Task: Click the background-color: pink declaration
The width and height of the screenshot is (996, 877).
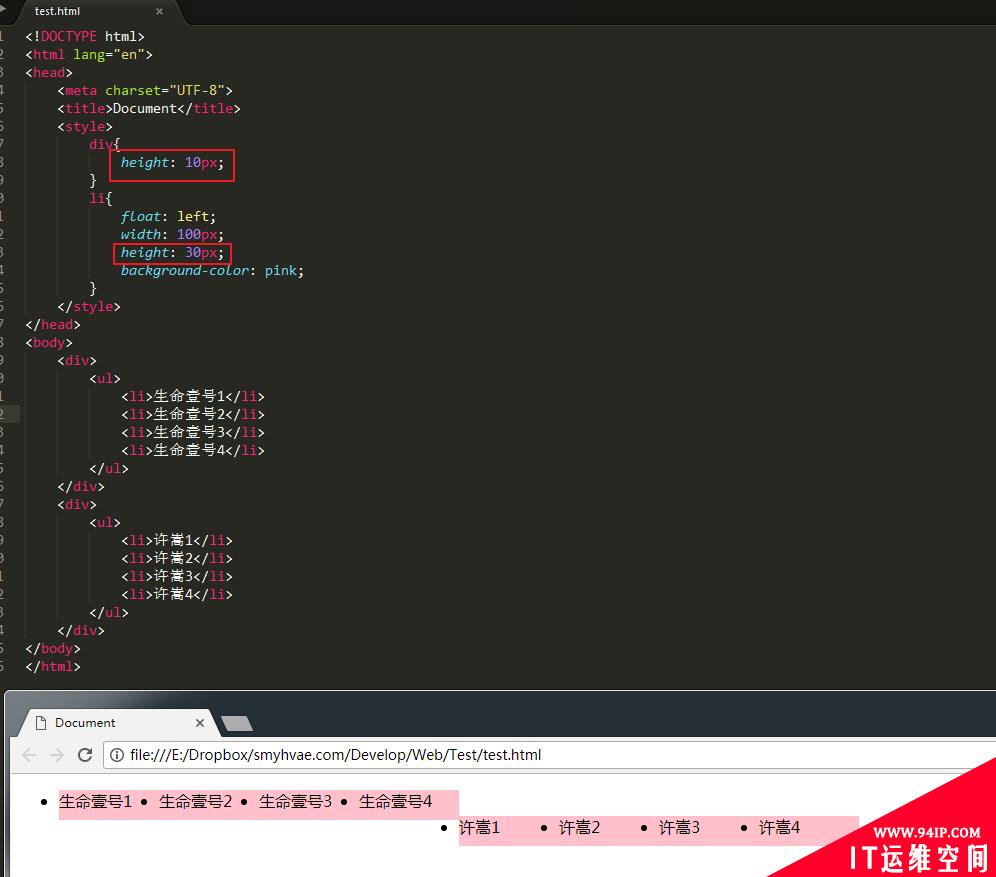Action: point(212,271)
